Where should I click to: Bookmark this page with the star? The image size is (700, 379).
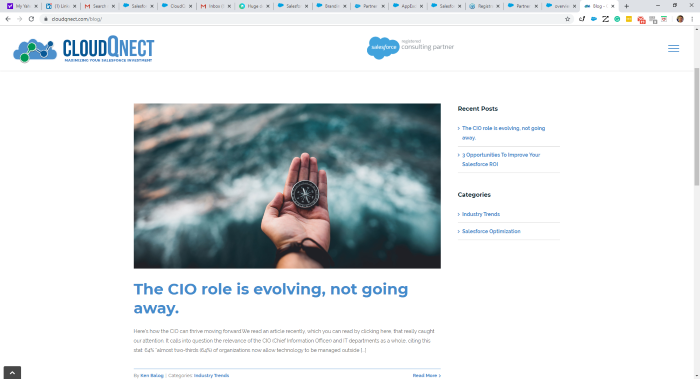[x=567, y=19]
